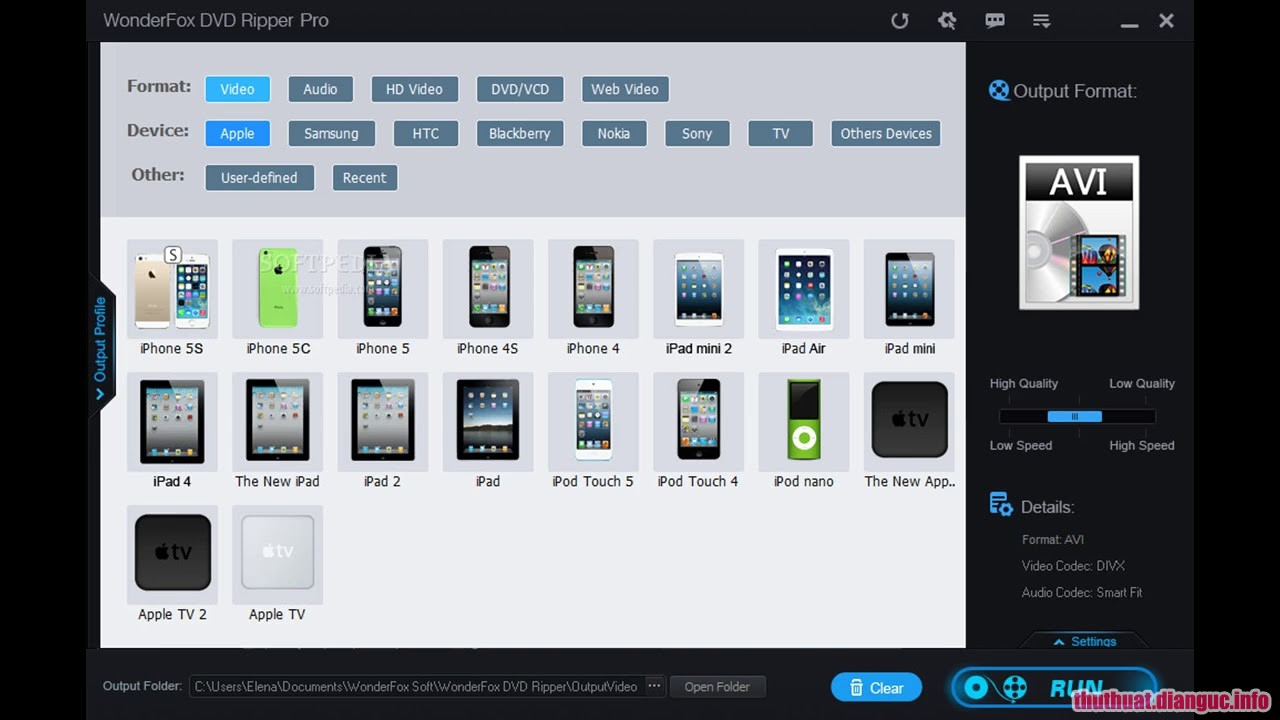
Task: Open the settings gear icon in title bar
Action: pos(946,20)
